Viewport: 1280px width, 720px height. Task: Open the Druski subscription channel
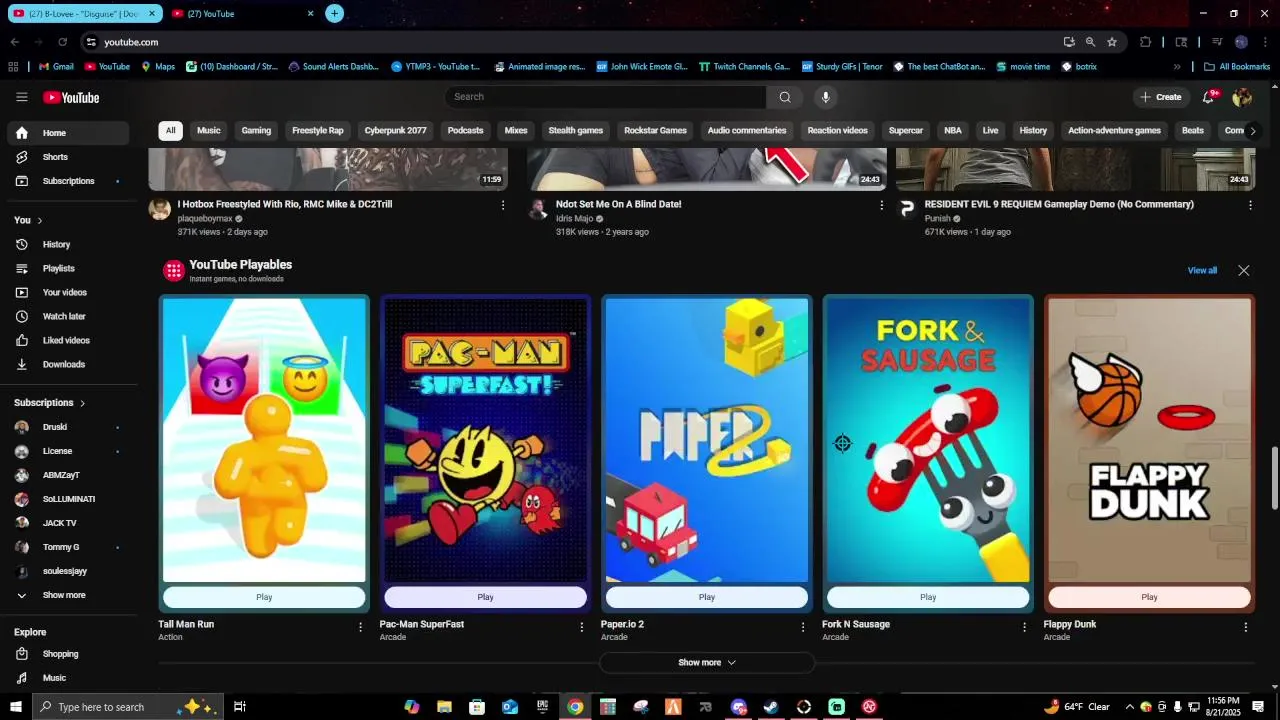(x=68, y=427)
